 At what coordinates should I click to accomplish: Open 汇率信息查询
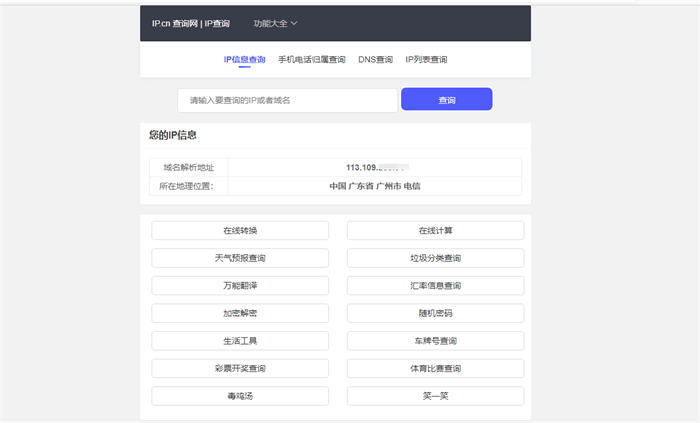[435, 286]
